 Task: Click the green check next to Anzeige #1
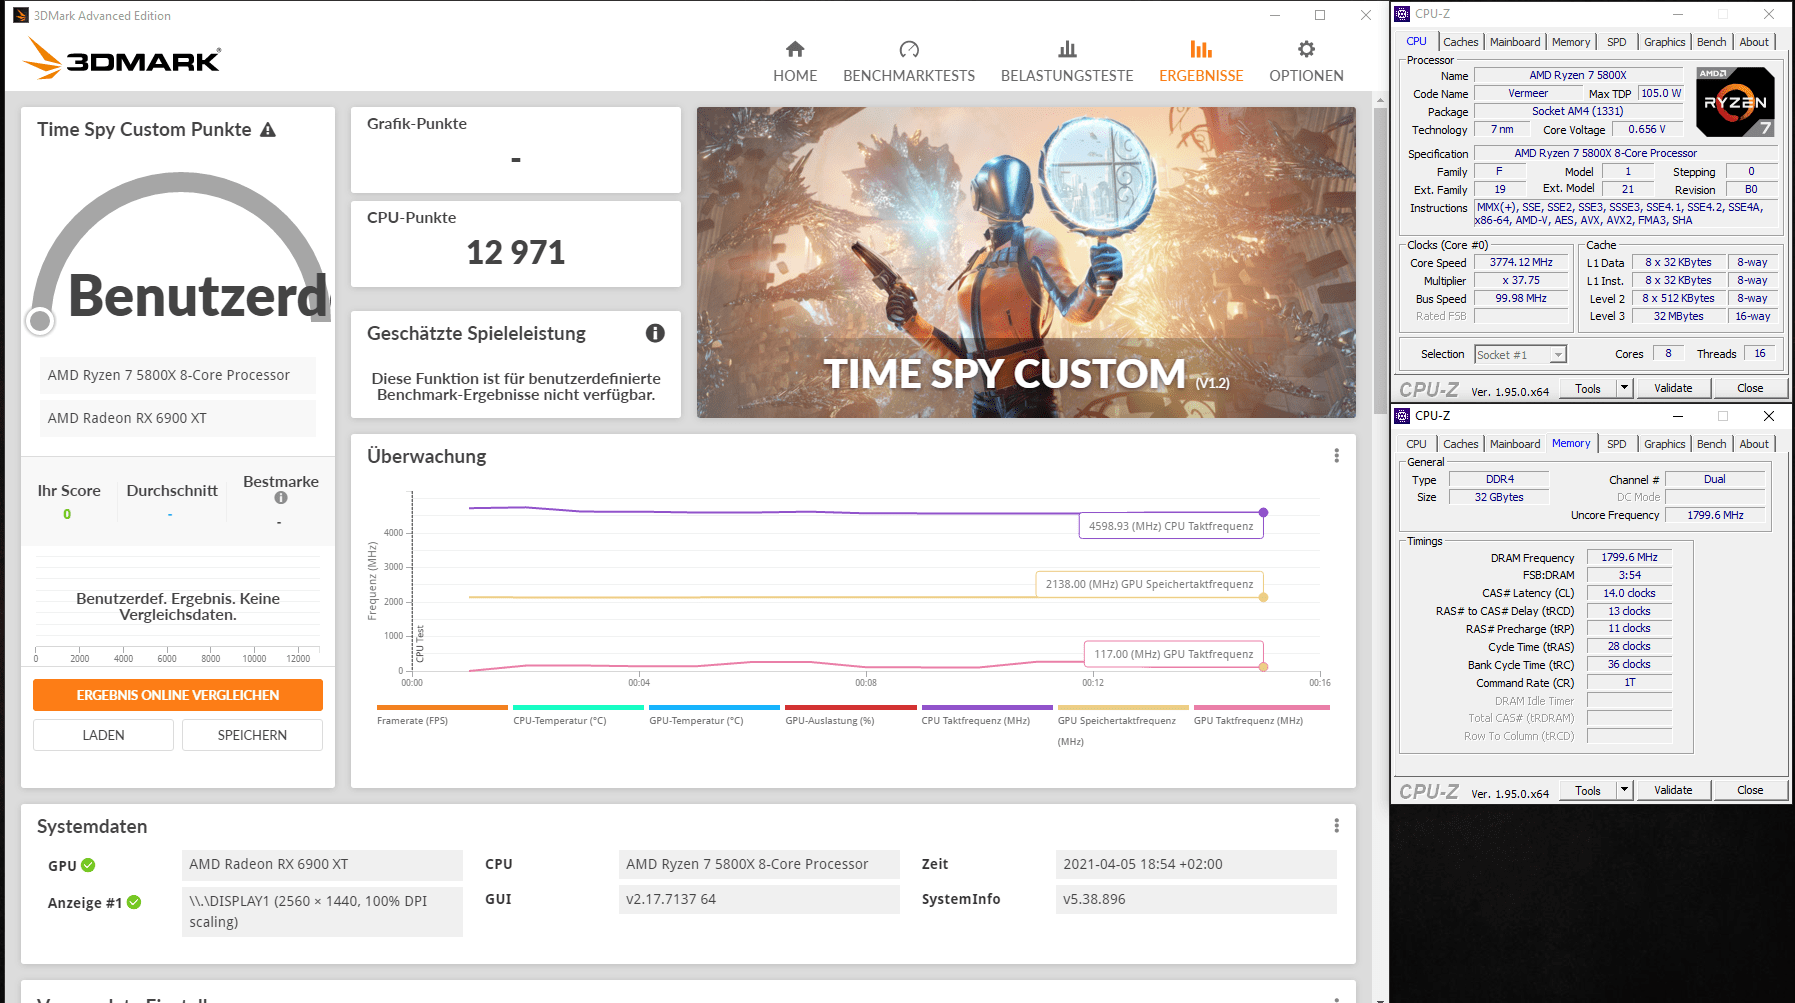click(134, 902)
